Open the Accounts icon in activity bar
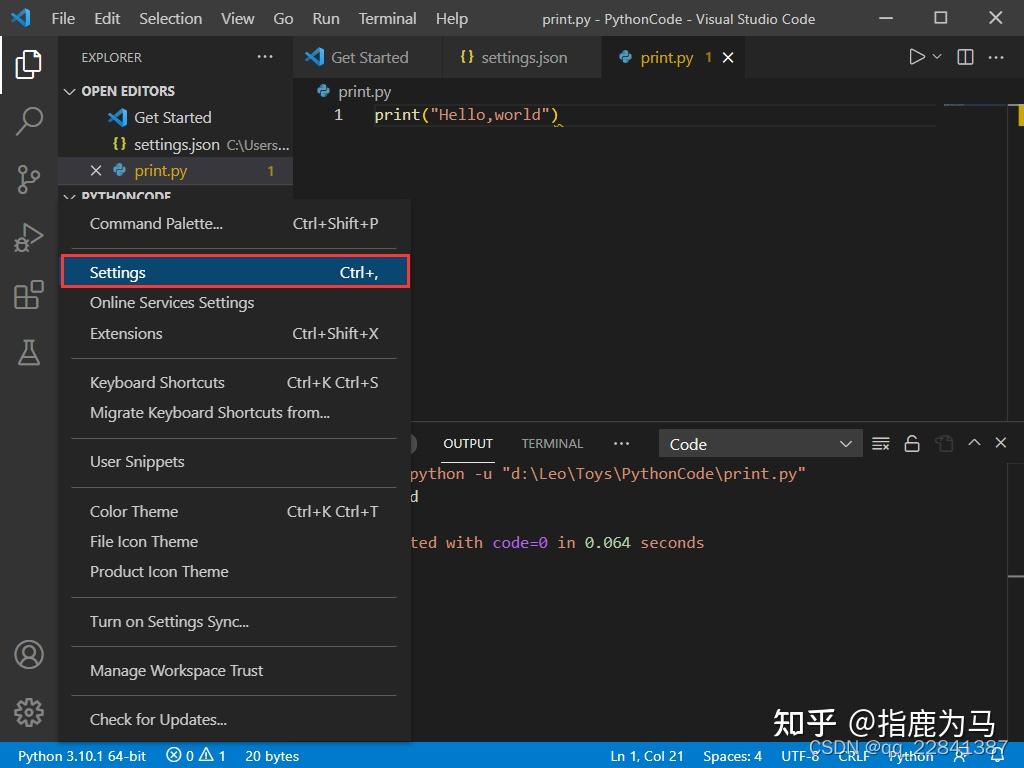The image size is (1024, 768). (x=29, y=655)
